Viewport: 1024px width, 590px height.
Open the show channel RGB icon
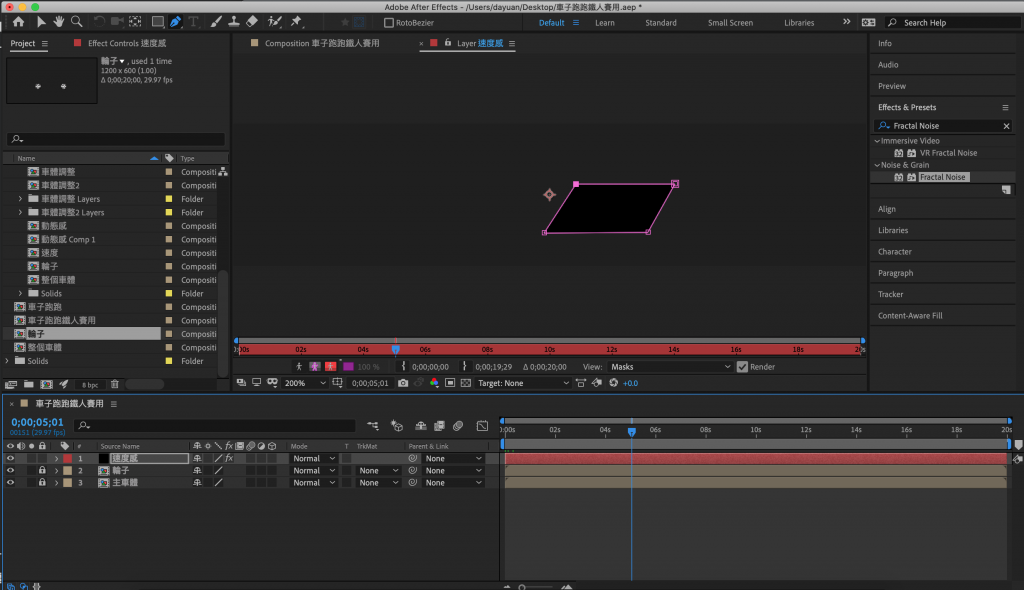click(434, 383)
